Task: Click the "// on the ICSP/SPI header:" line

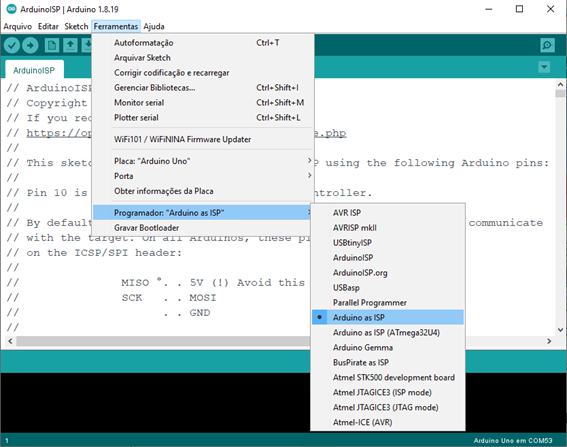Action: pos(94,253)
